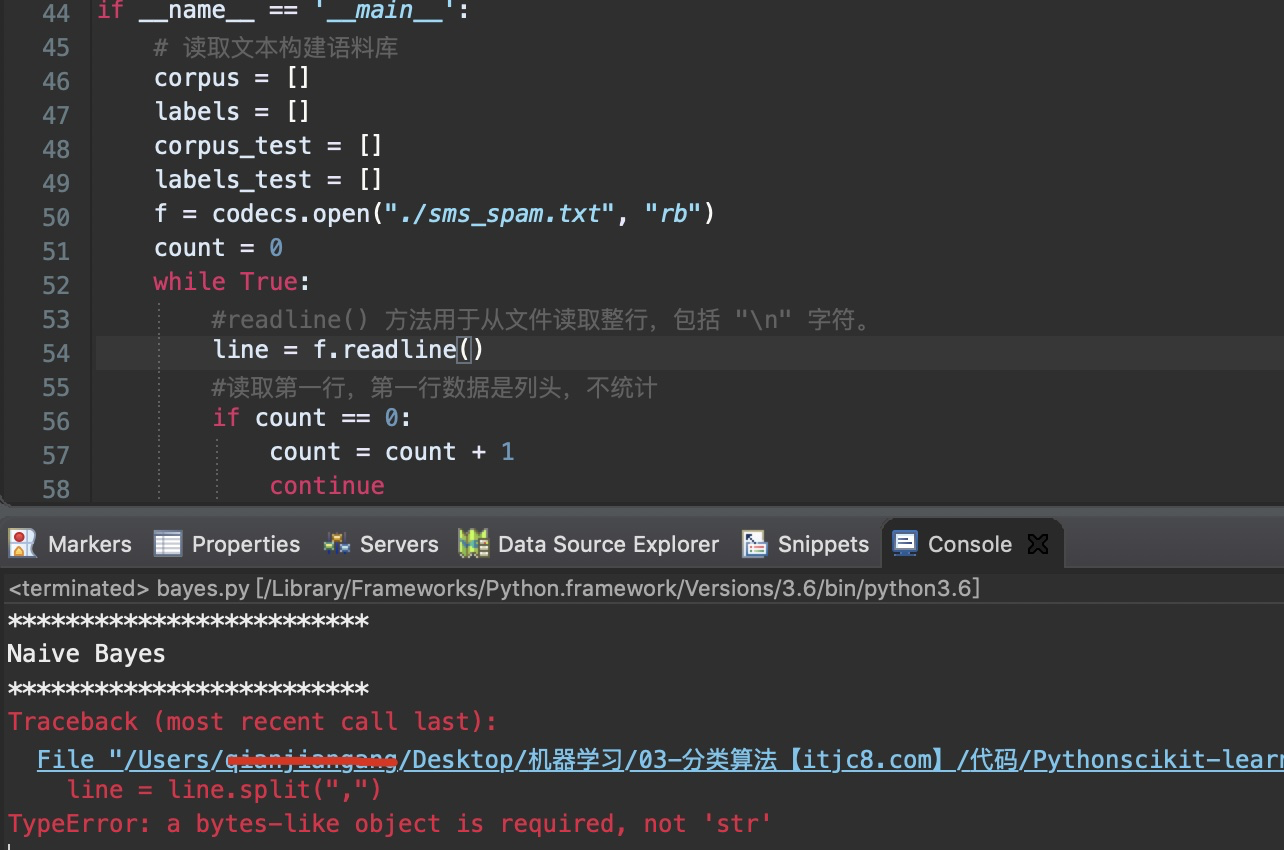Click the 'Naive Bayes' console output text

click(86, 654)
